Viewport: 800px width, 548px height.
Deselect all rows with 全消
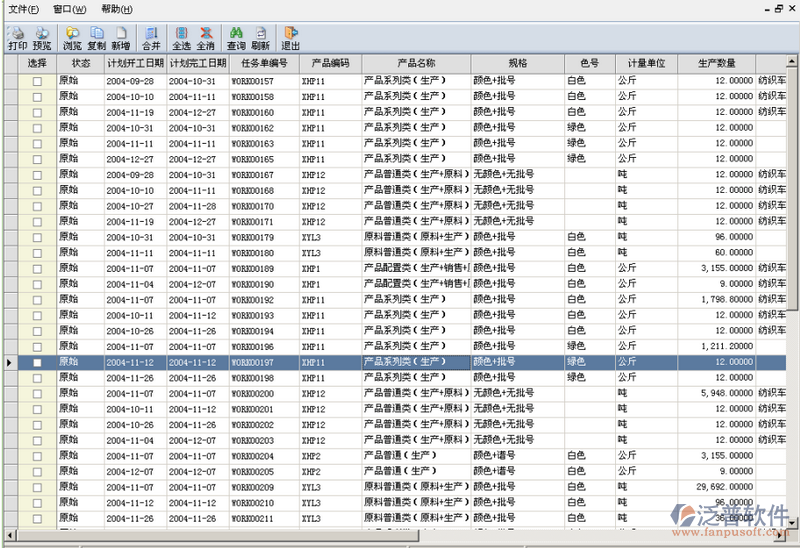point(205,38)
